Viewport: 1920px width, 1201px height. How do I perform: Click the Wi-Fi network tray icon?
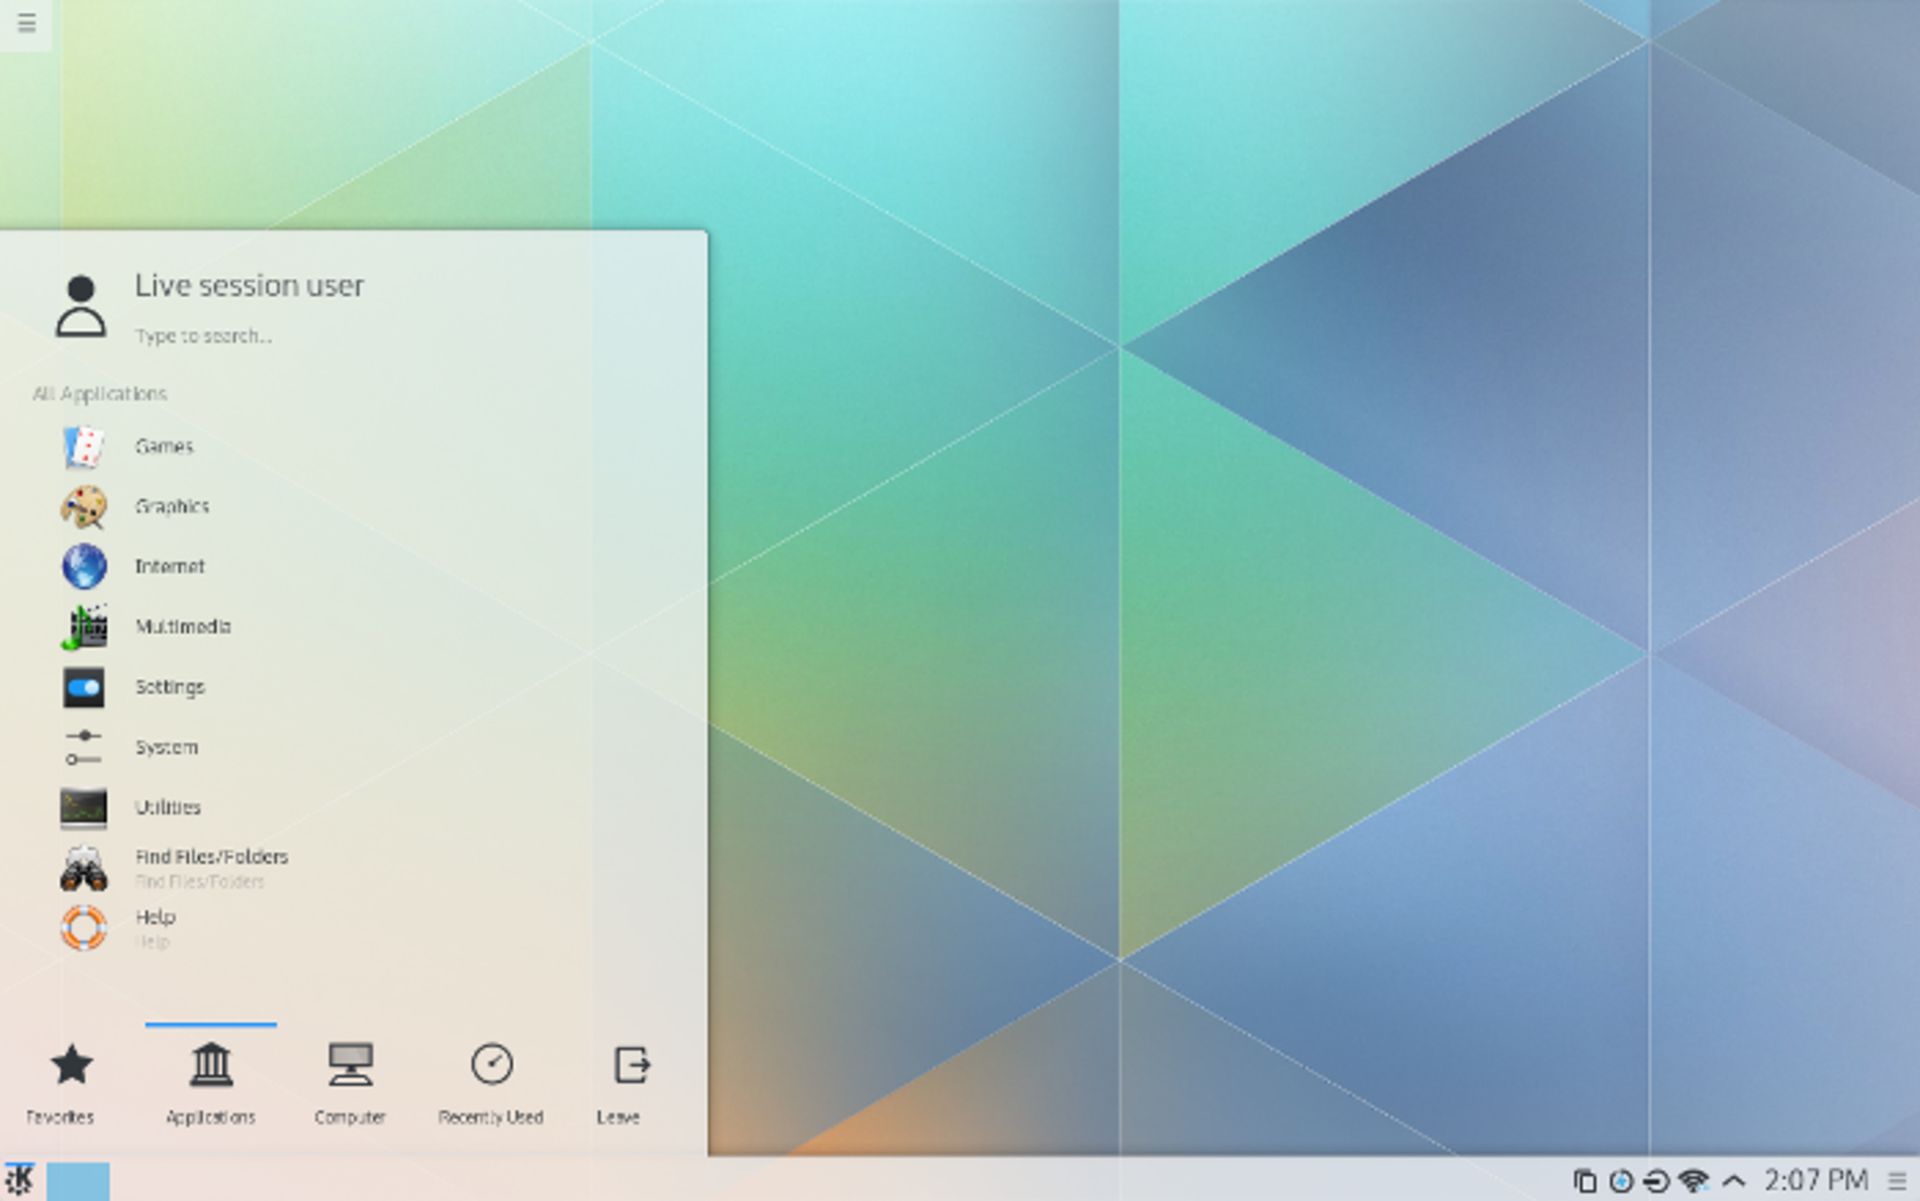pos(1690,1178)
